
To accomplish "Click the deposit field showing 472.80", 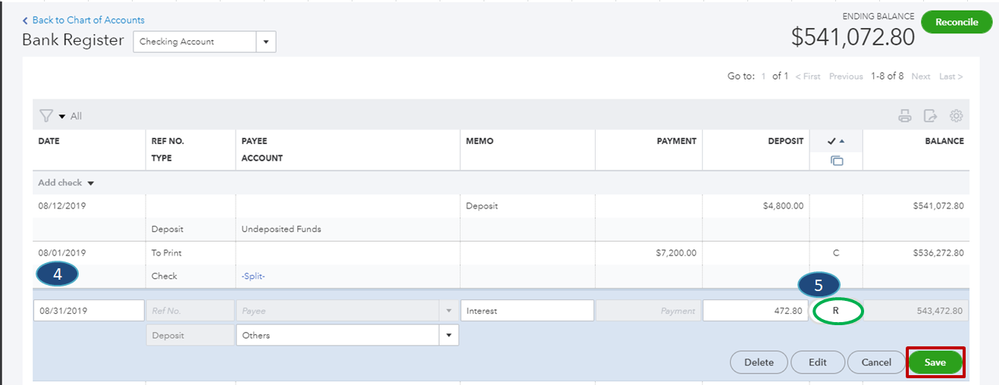I will (x=756, y=311).
